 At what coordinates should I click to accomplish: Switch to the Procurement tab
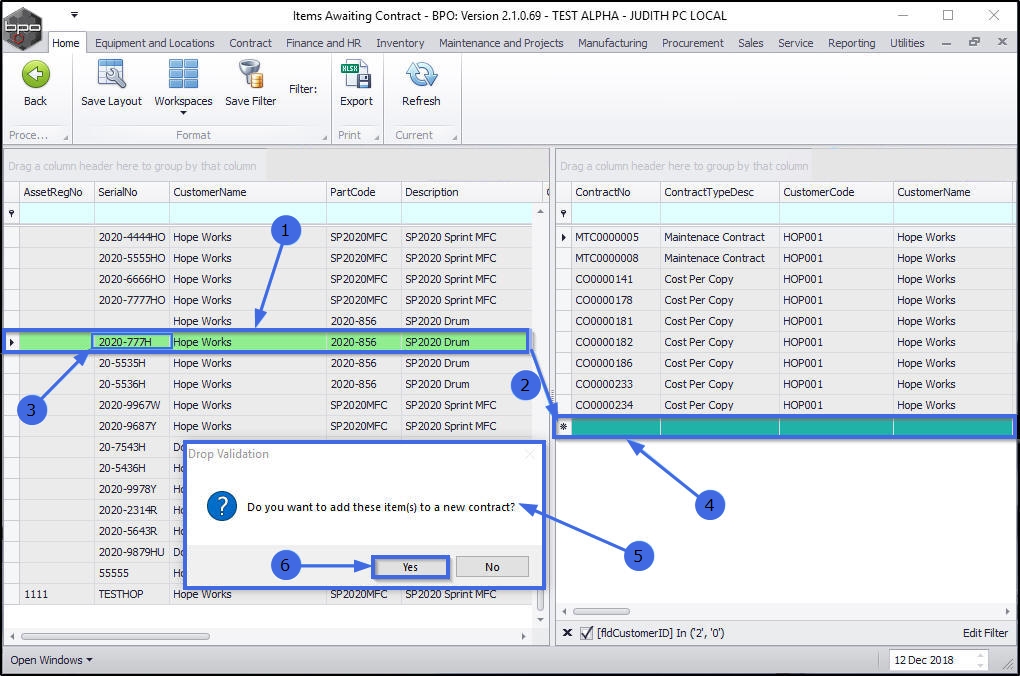(x=692, y=43)
